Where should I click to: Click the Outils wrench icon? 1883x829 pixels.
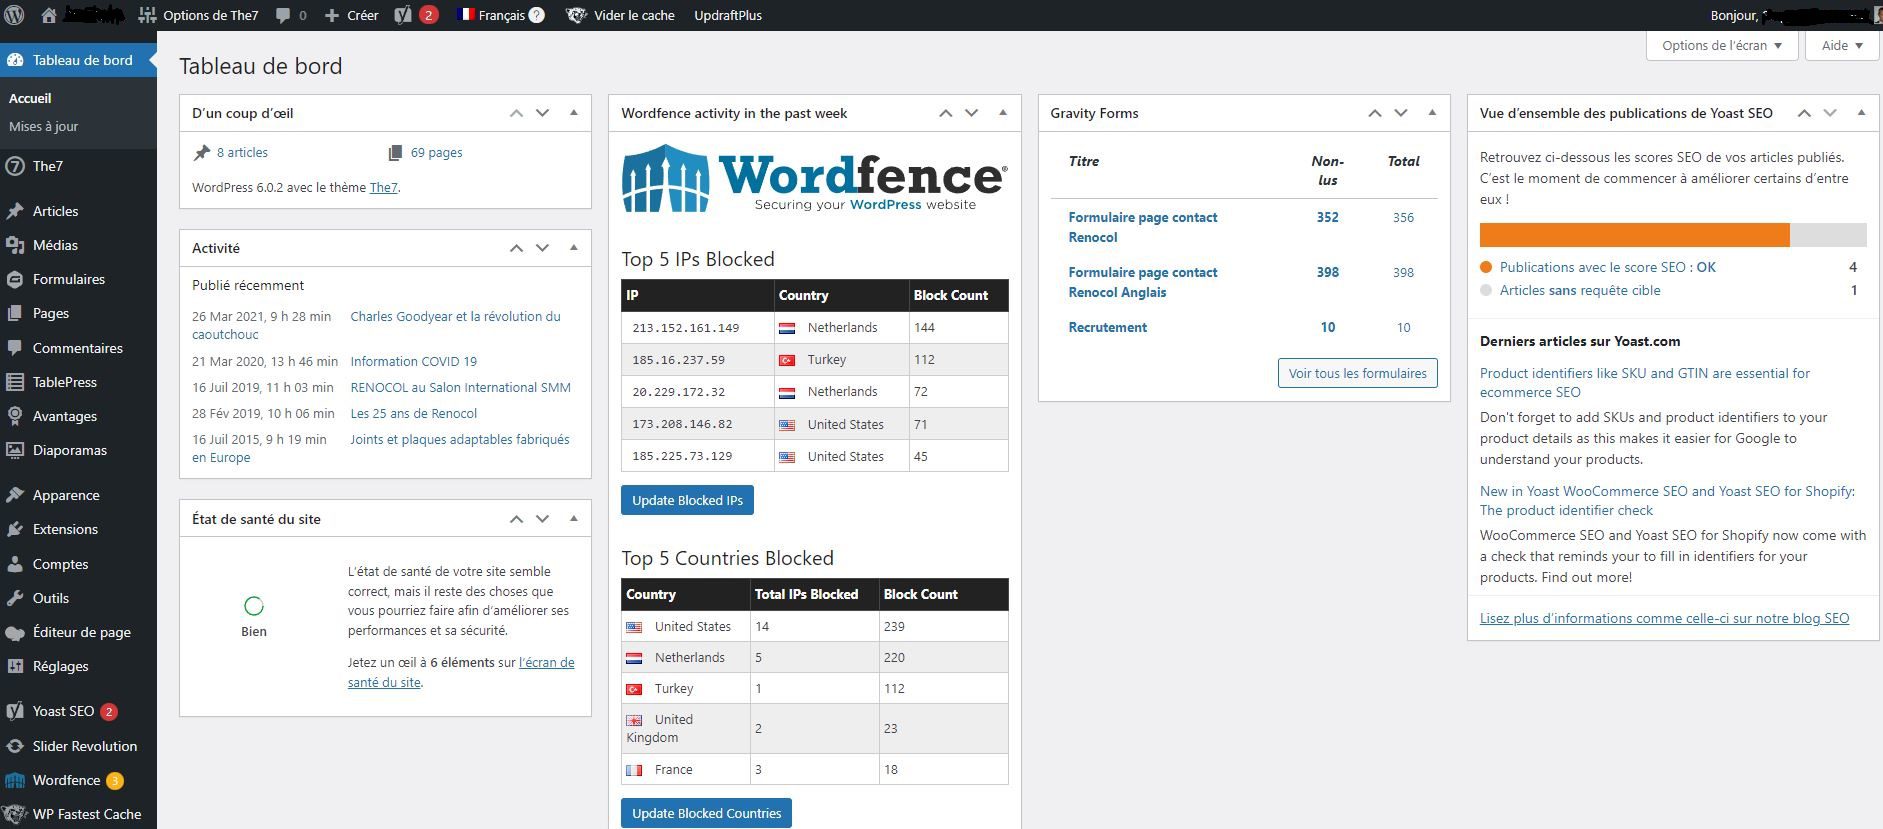click(15, 598)
